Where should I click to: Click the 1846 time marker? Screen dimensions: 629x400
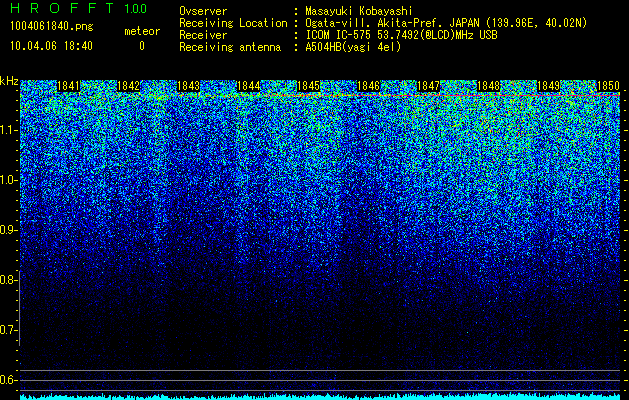tap(368, 86)
